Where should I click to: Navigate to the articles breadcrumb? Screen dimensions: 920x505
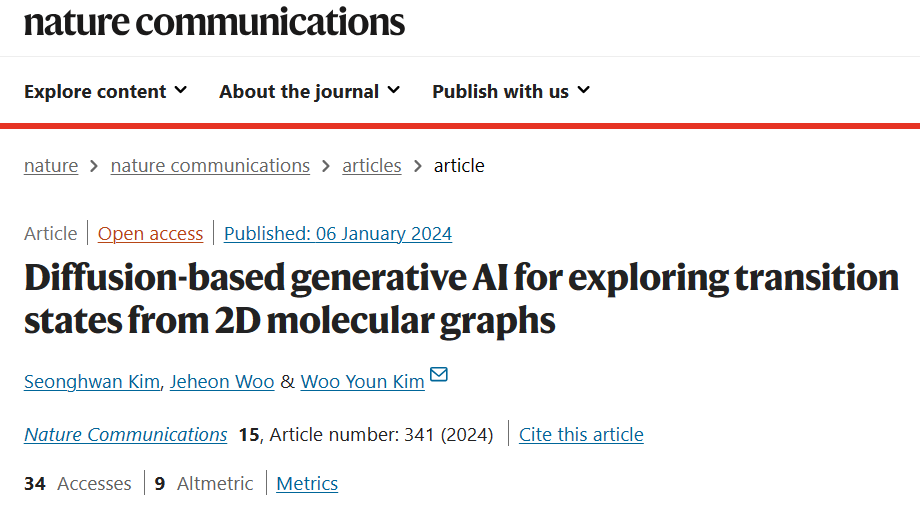point(372,166)
